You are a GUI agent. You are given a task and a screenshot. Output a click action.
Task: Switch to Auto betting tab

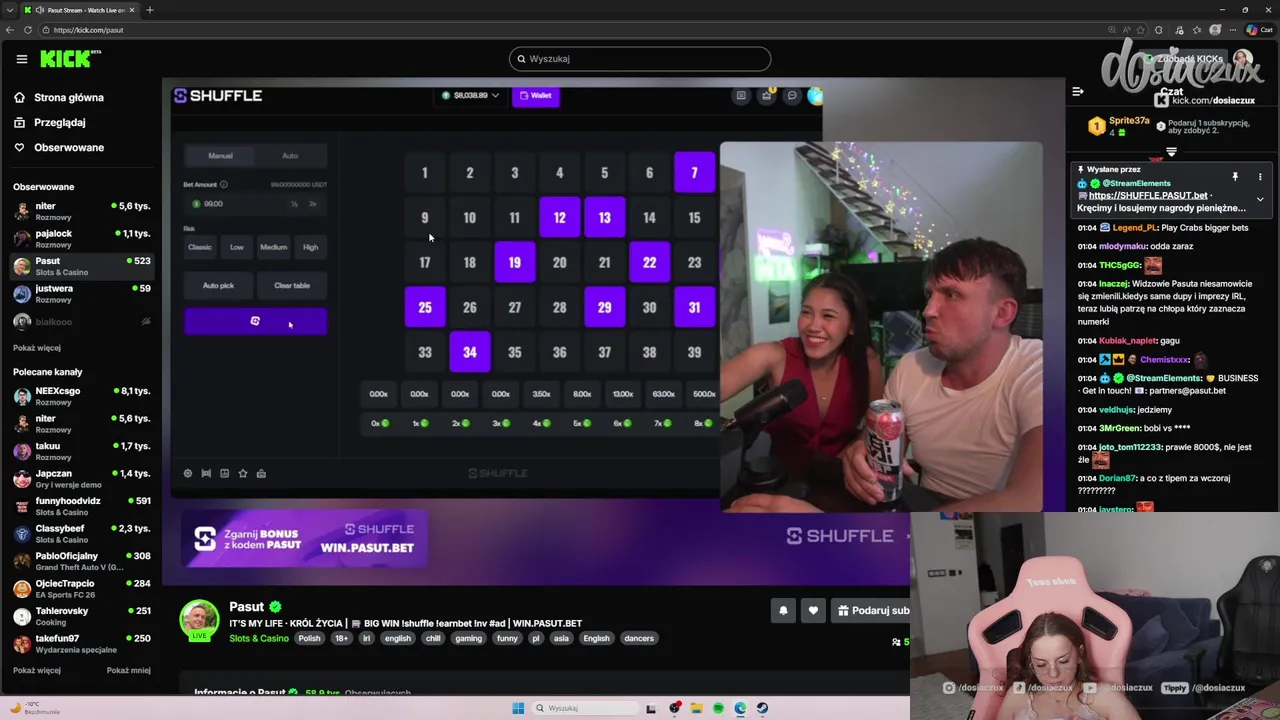click(x=290, y=155)
